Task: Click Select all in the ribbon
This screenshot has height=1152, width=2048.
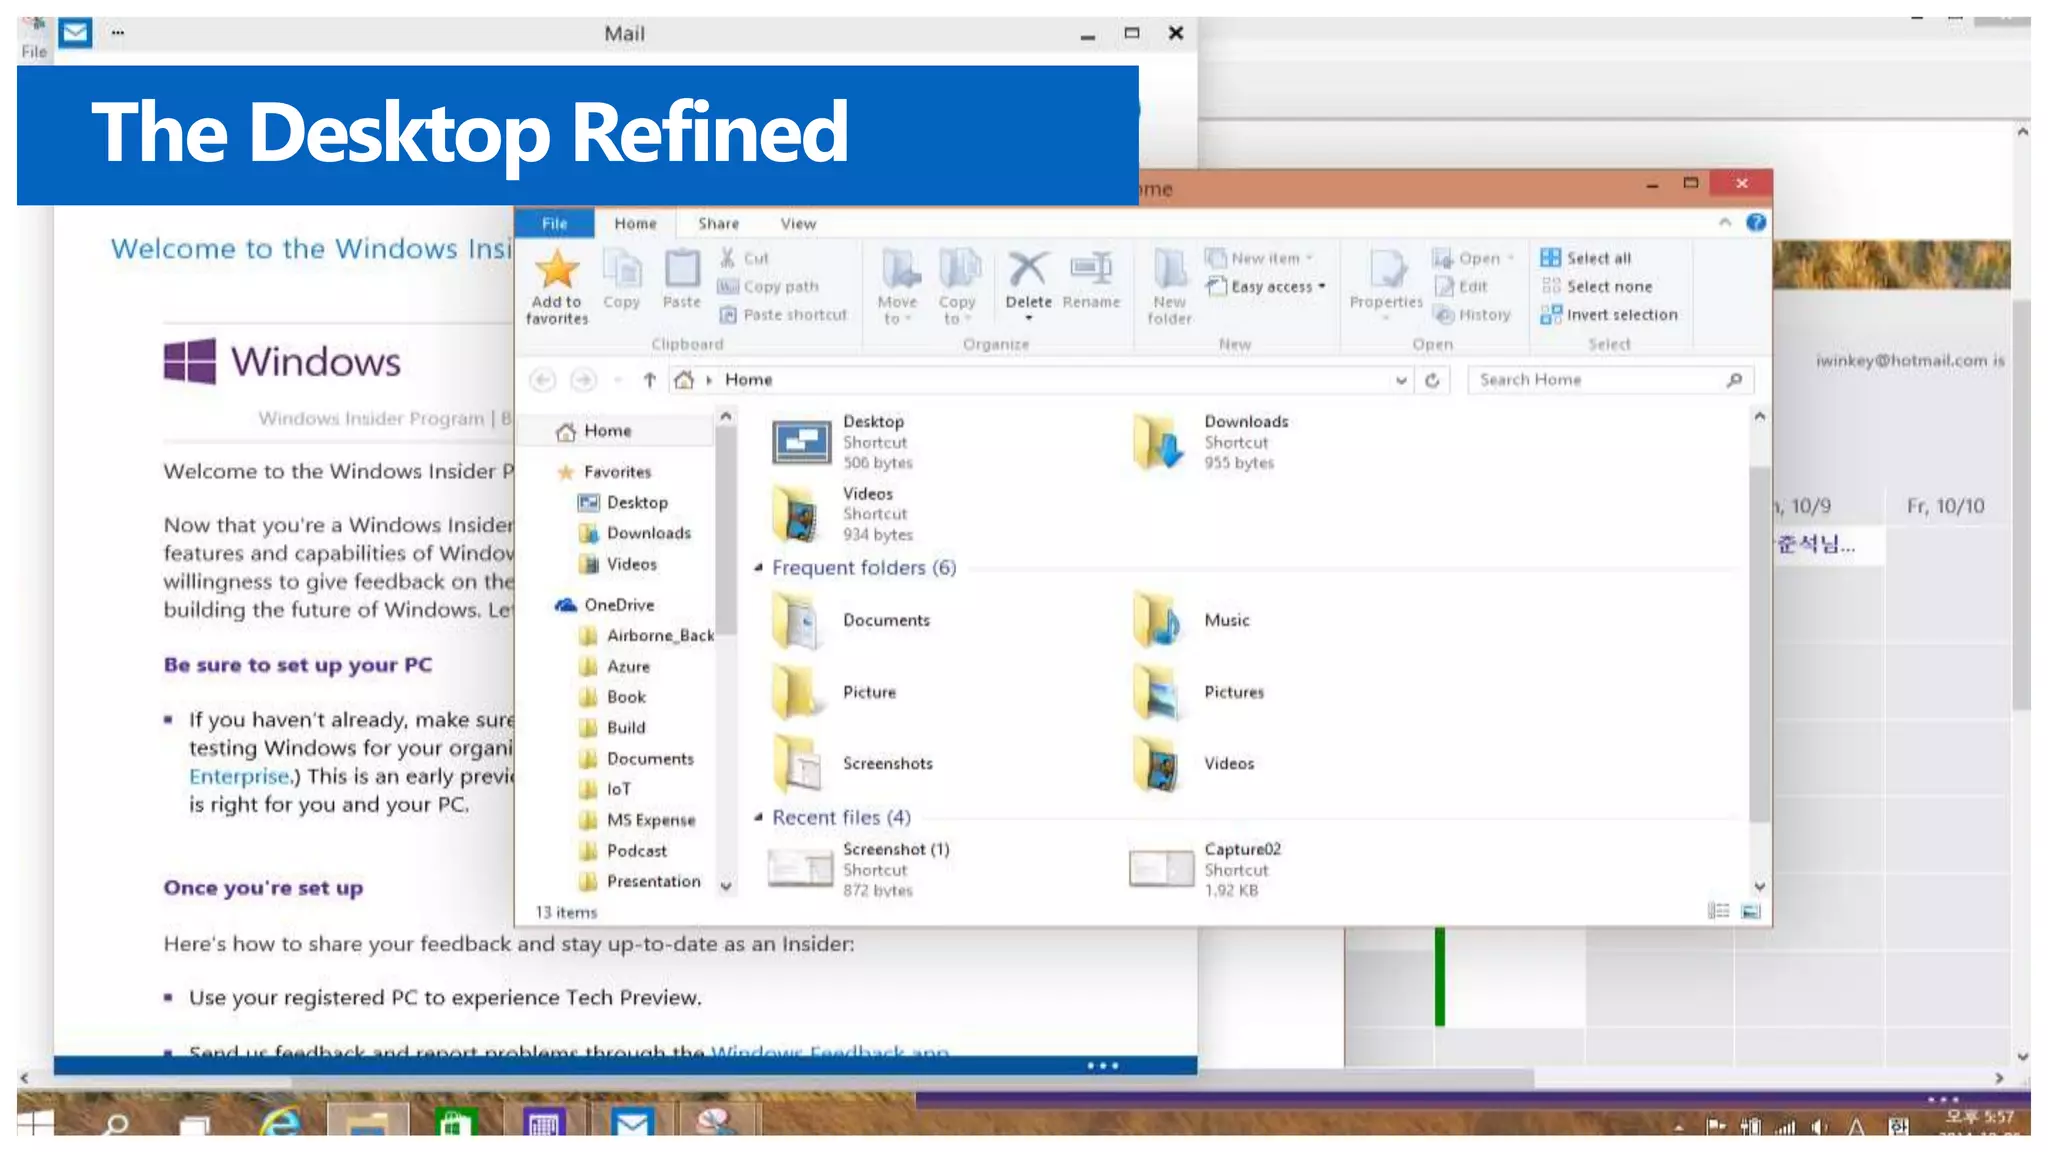Action: point(1586,258)
